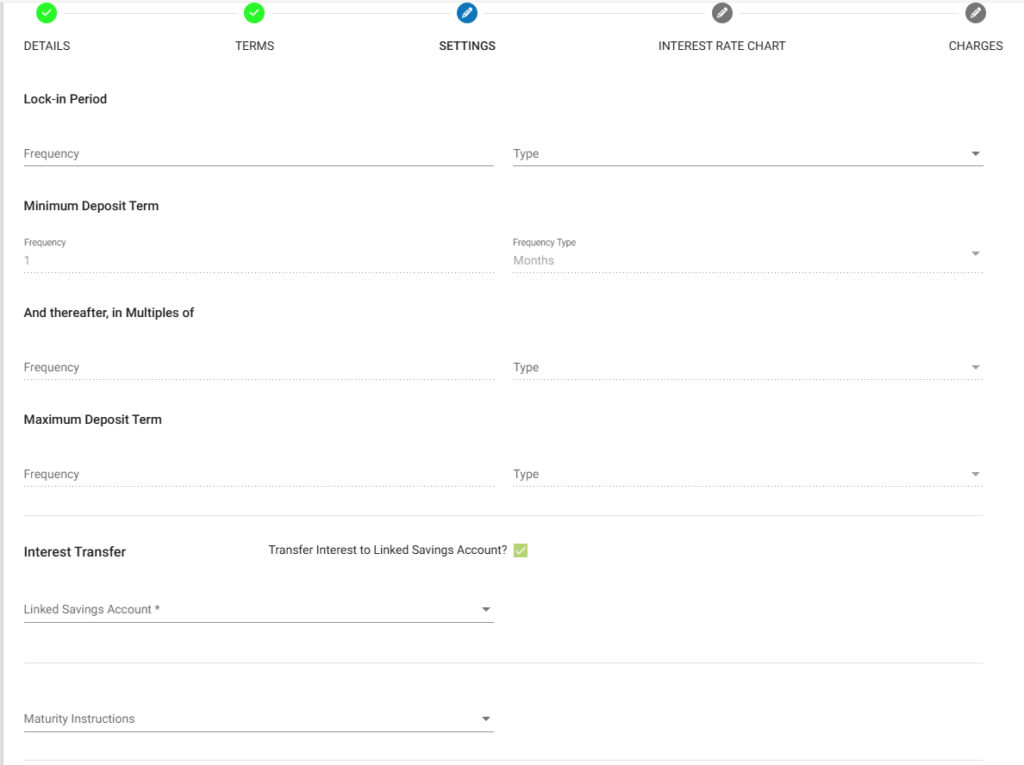Click the pencil icon above Interest Rate Chart

click(722, 13)
